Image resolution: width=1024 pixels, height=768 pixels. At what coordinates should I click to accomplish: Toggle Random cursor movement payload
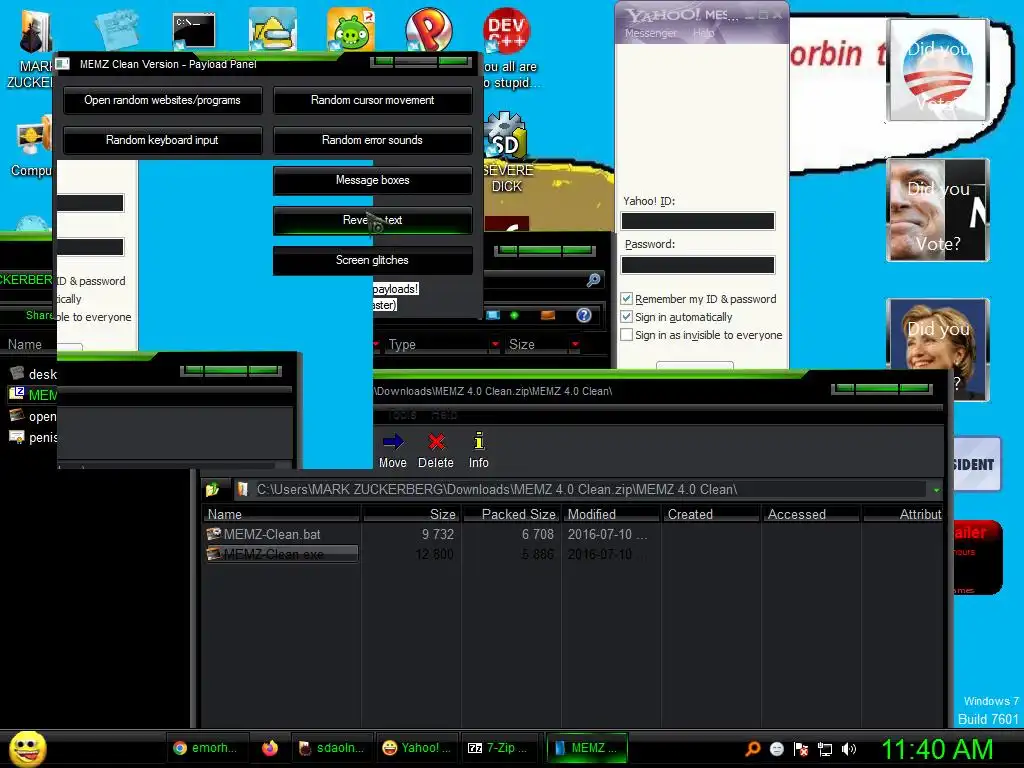(372, 101)
